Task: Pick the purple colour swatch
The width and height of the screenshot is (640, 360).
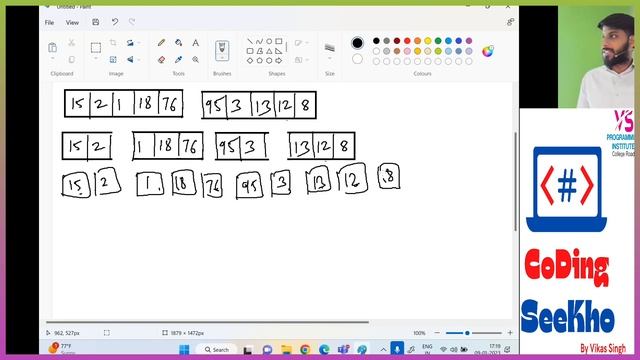Action: 469,41
